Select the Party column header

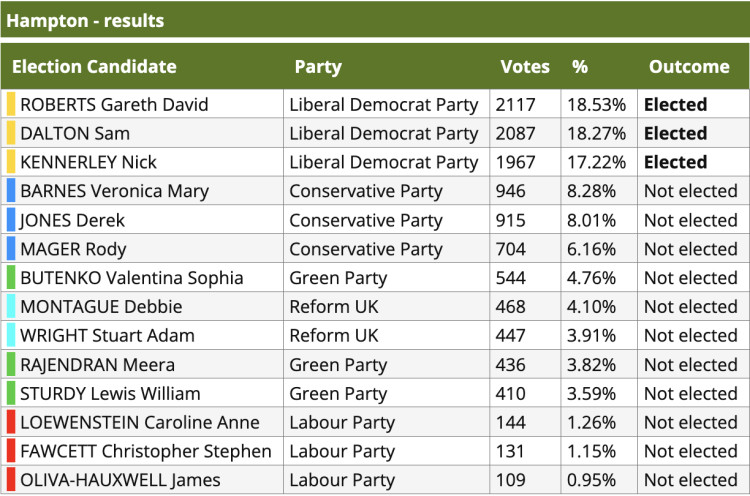click(318, 66)
